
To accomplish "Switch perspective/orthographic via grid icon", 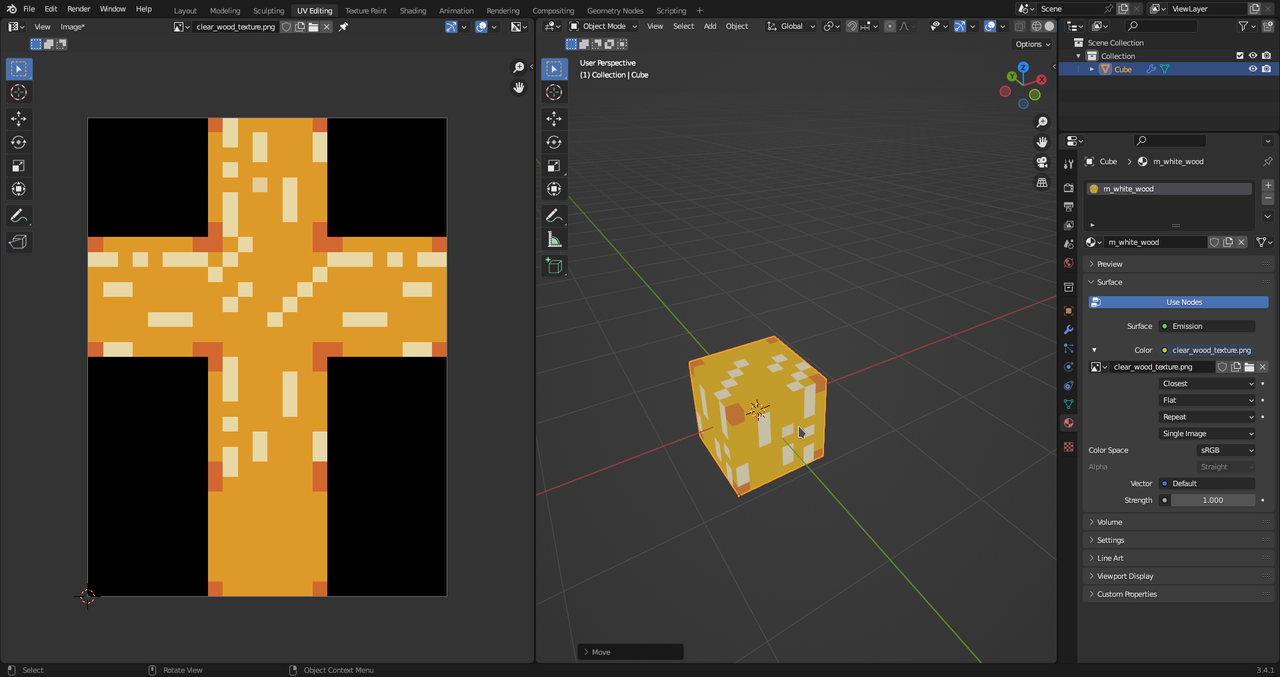I will coord(1042,183).
